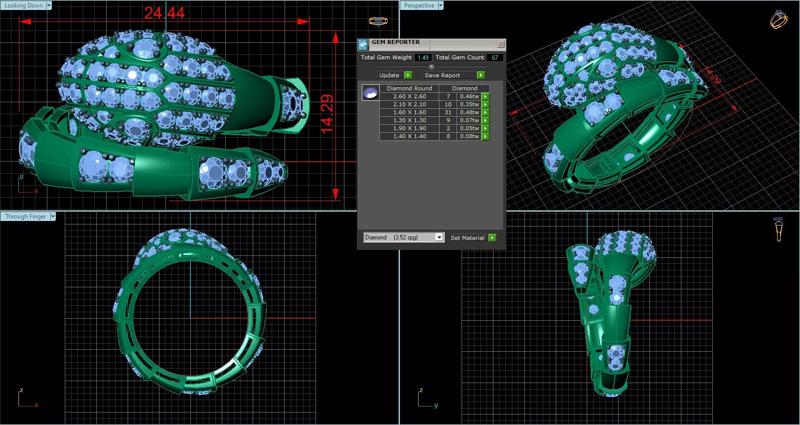Click the Total Gem Weight label
This screenshot has height=425, width=800.
pos(386,58)
